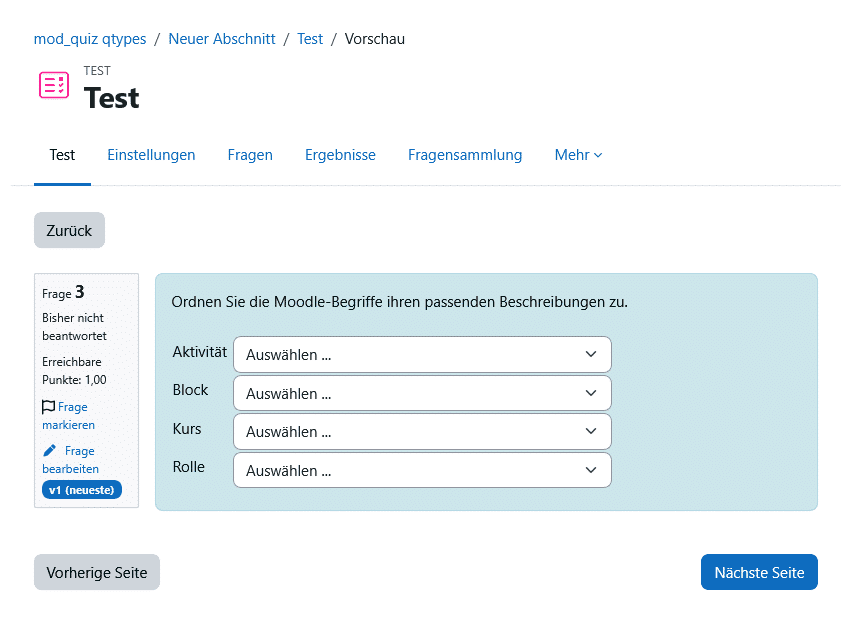846x635 pixels.
Task: Open the Ergebnisse tab
Action: pyautogui.click(x=340, y=155)
